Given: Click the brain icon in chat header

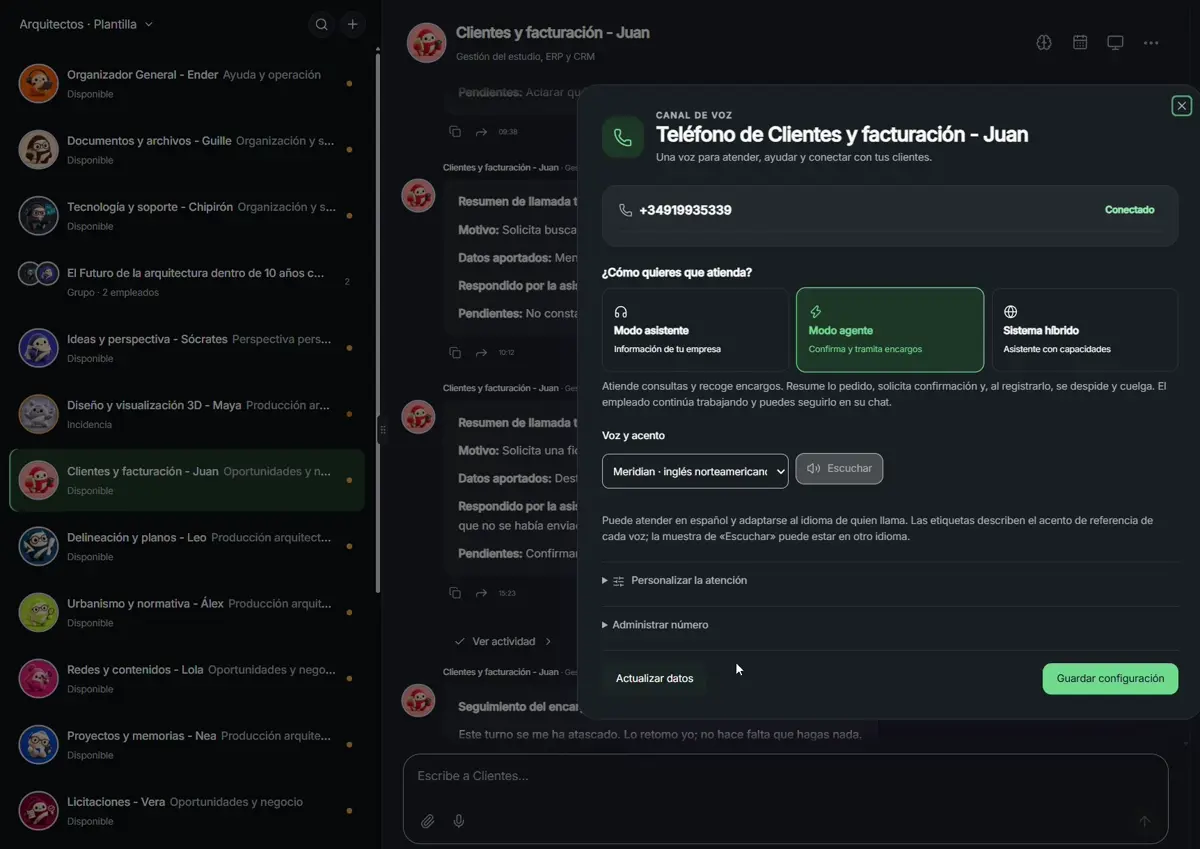Looking at the screenshot, I should [1044, 42].
